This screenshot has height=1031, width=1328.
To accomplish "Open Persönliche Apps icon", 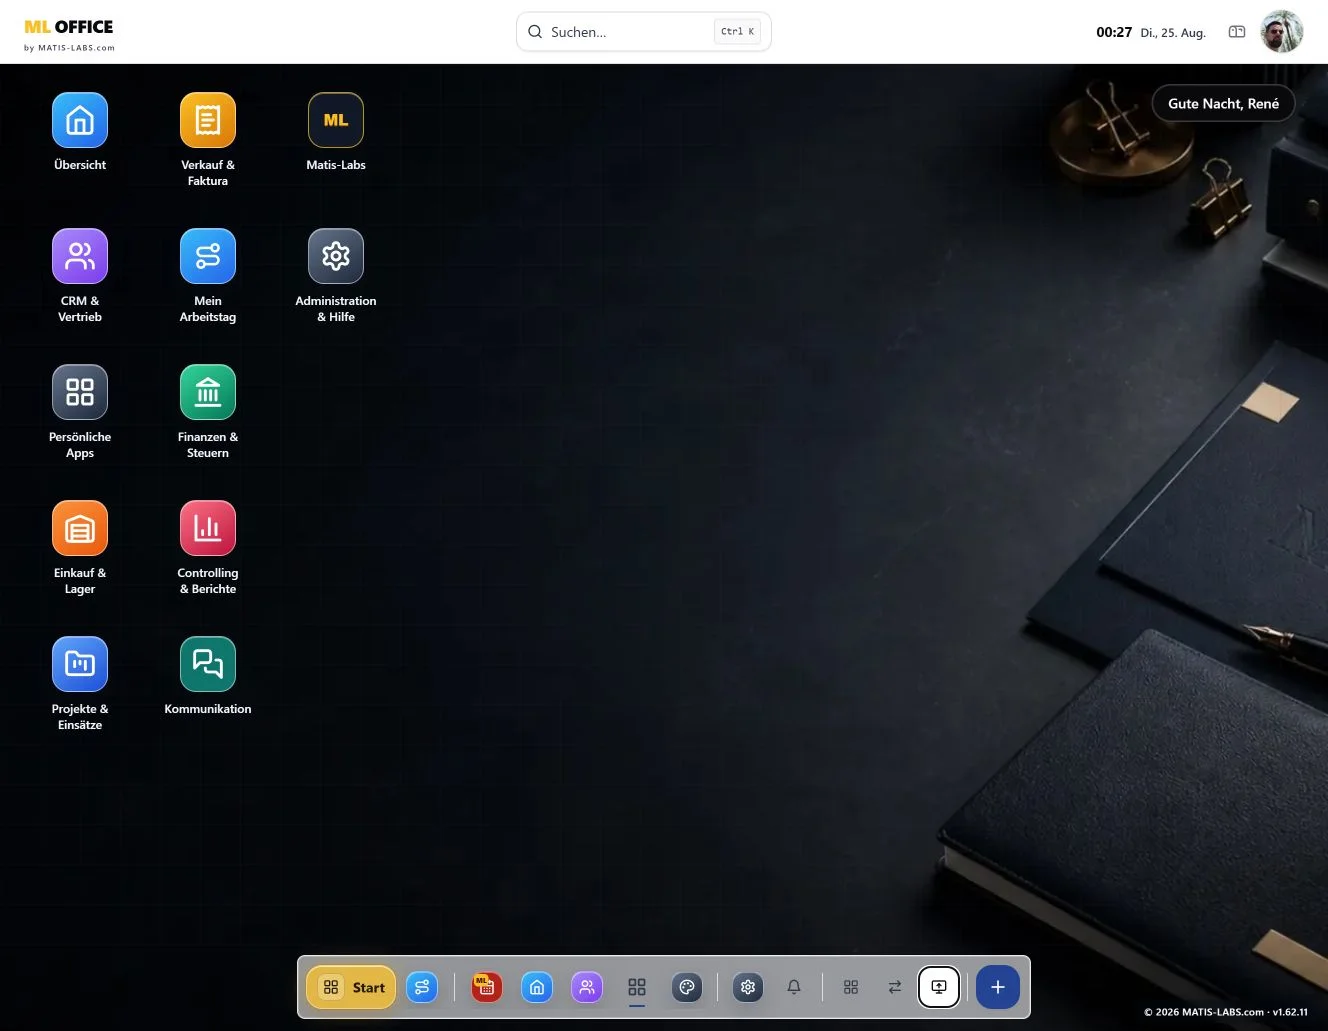I will click(80, 392).
